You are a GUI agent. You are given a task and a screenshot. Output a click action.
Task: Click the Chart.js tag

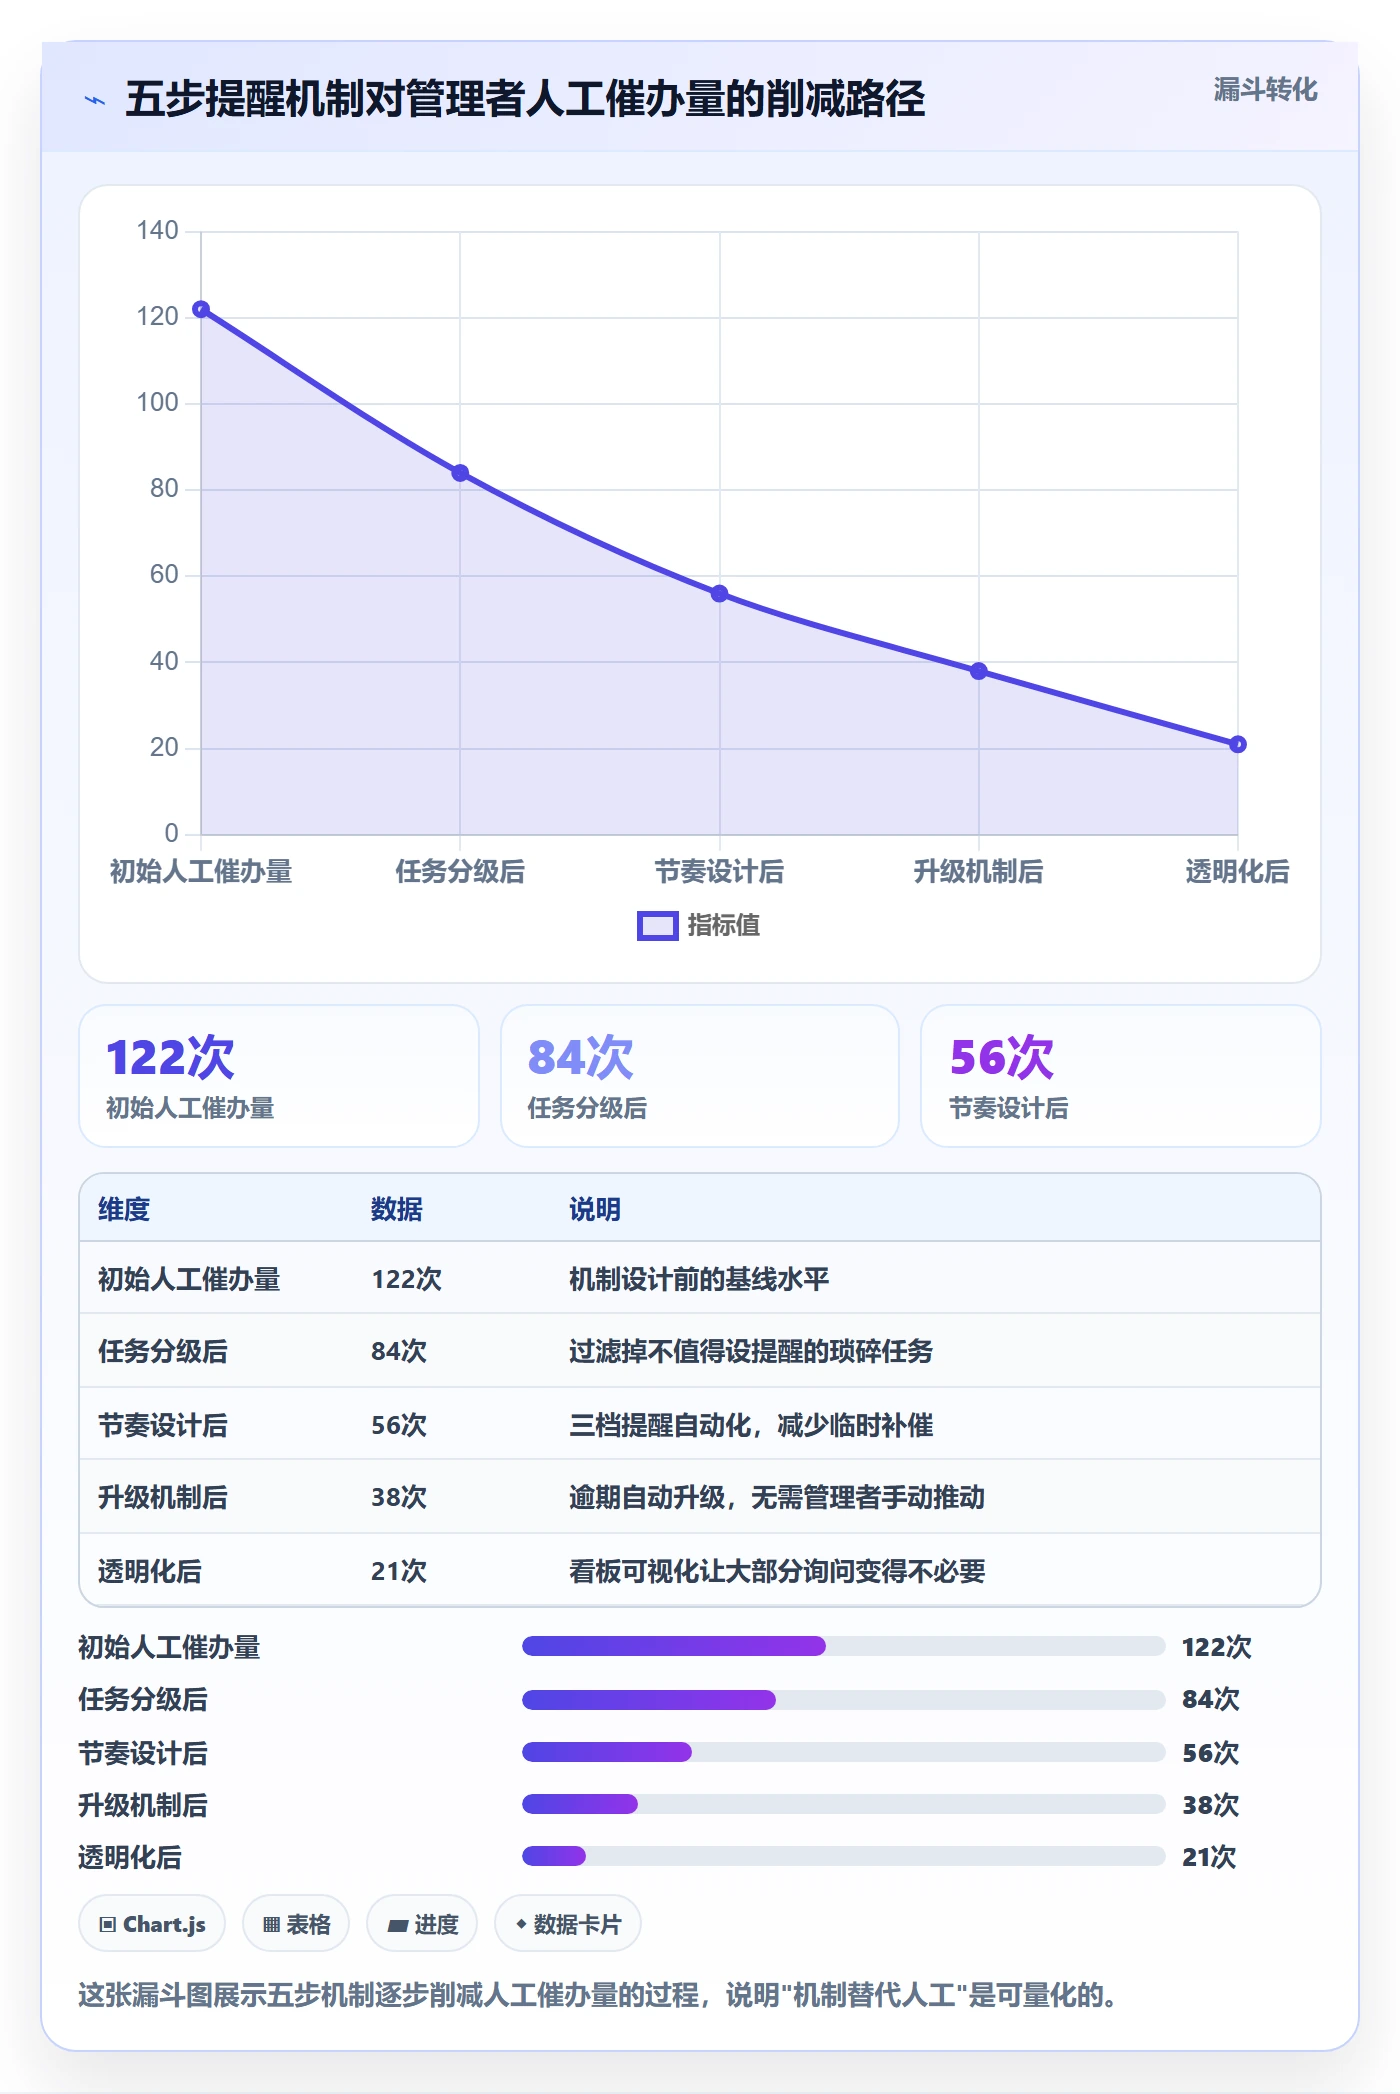click(152, 1924)
